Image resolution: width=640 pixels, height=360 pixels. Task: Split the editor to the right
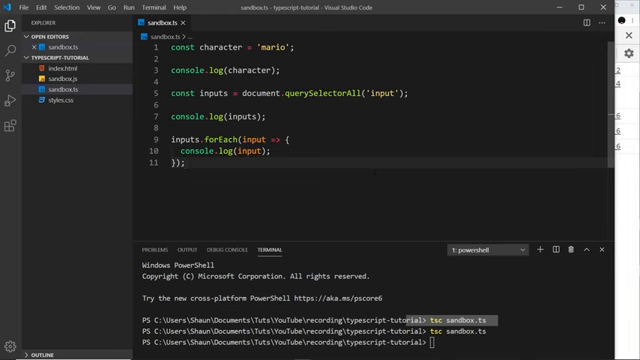[x=587, y=23]
